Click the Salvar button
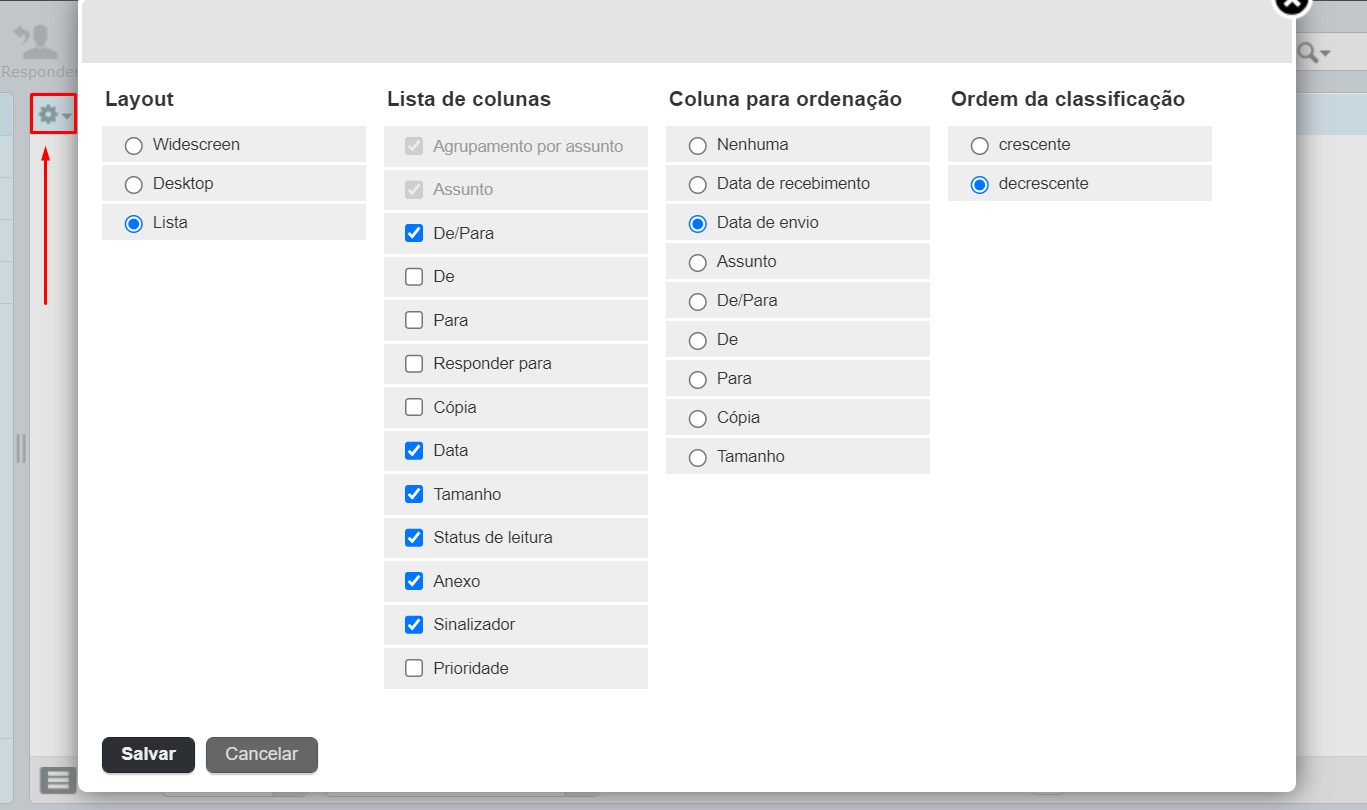The image size is (1367, 810). [148, 755]
